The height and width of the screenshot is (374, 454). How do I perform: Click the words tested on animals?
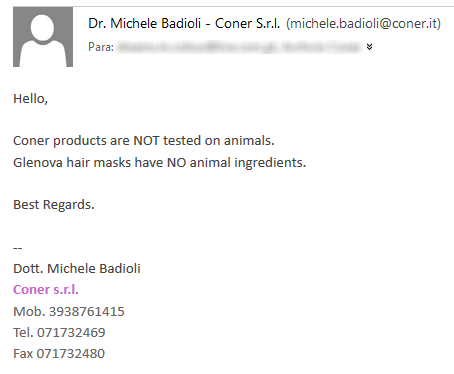(x=219, y=141)
